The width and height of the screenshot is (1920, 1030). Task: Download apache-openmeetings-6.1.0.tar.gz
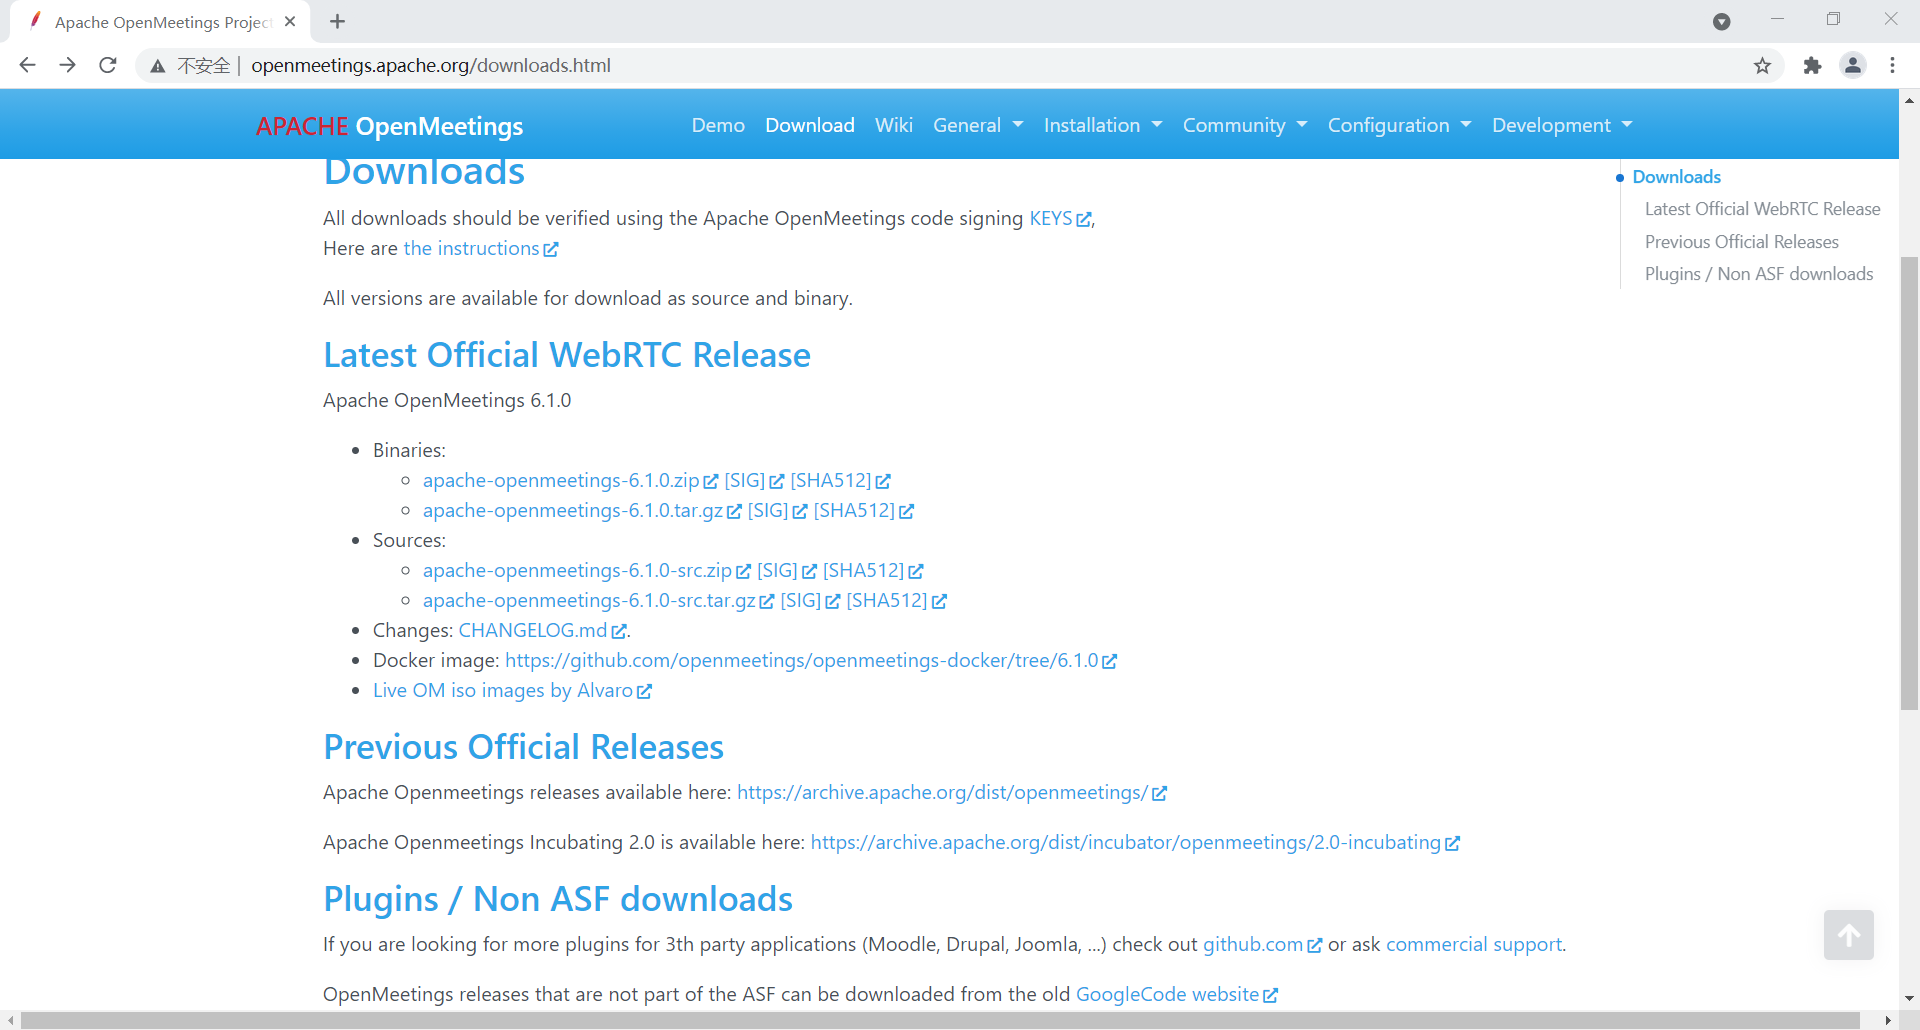(573, 510)
